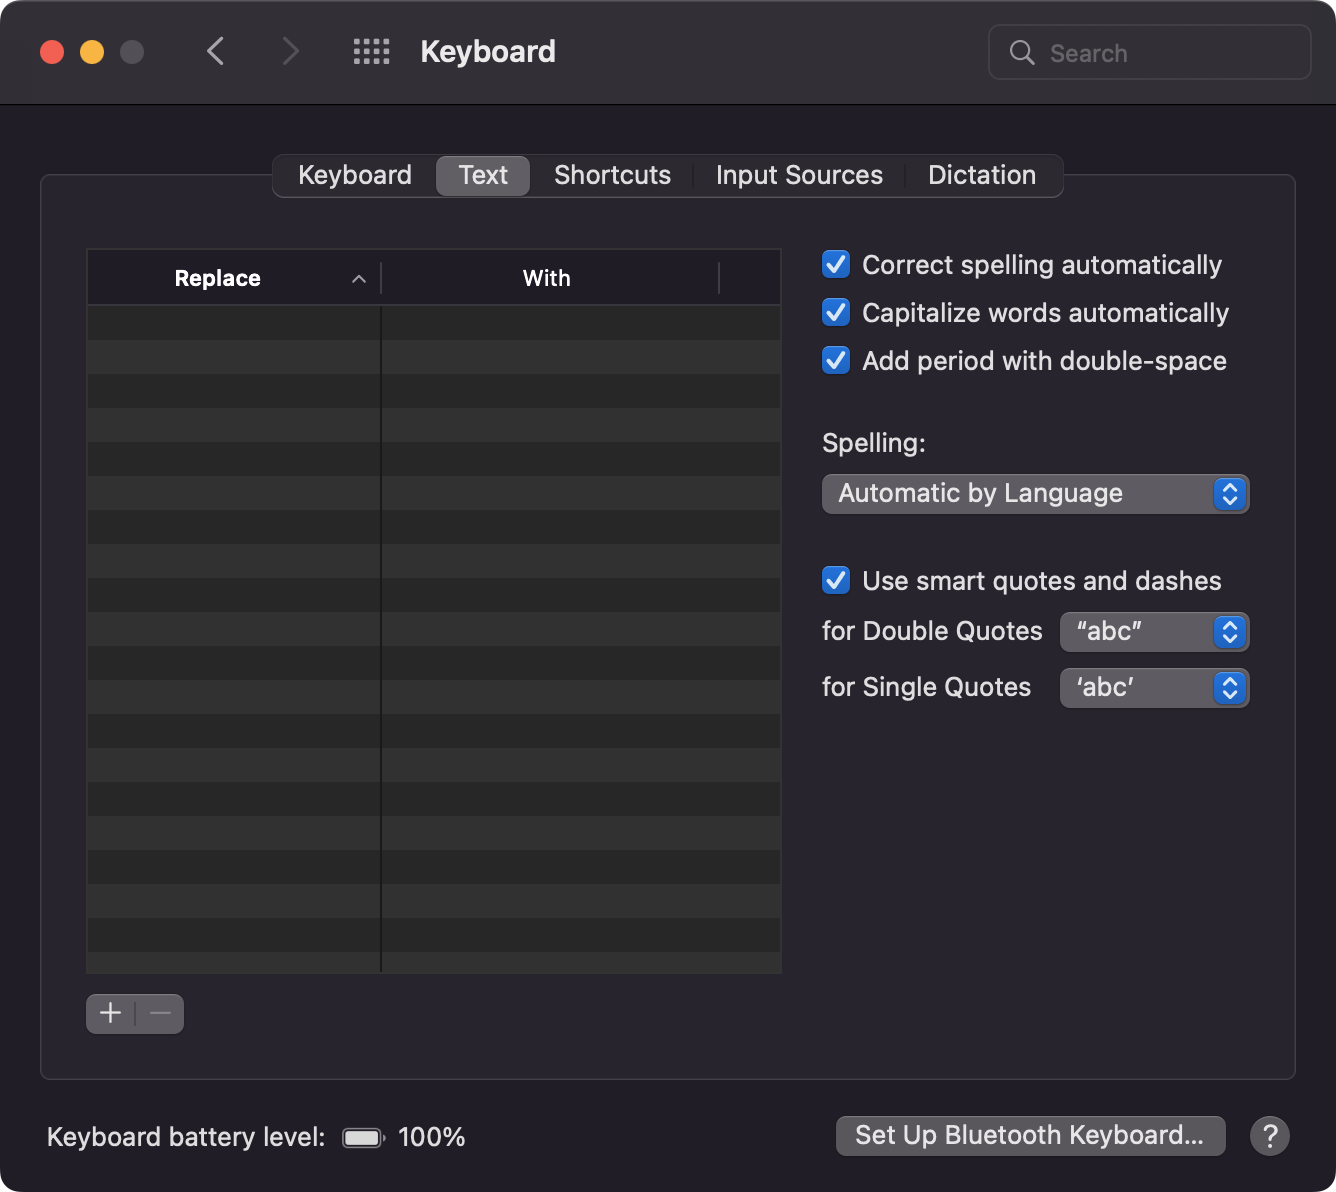The width and height of the screenshot is (1336, 1192).
Task: Click the keyboard battery level icon
Action: click(x=363, y=1138)
